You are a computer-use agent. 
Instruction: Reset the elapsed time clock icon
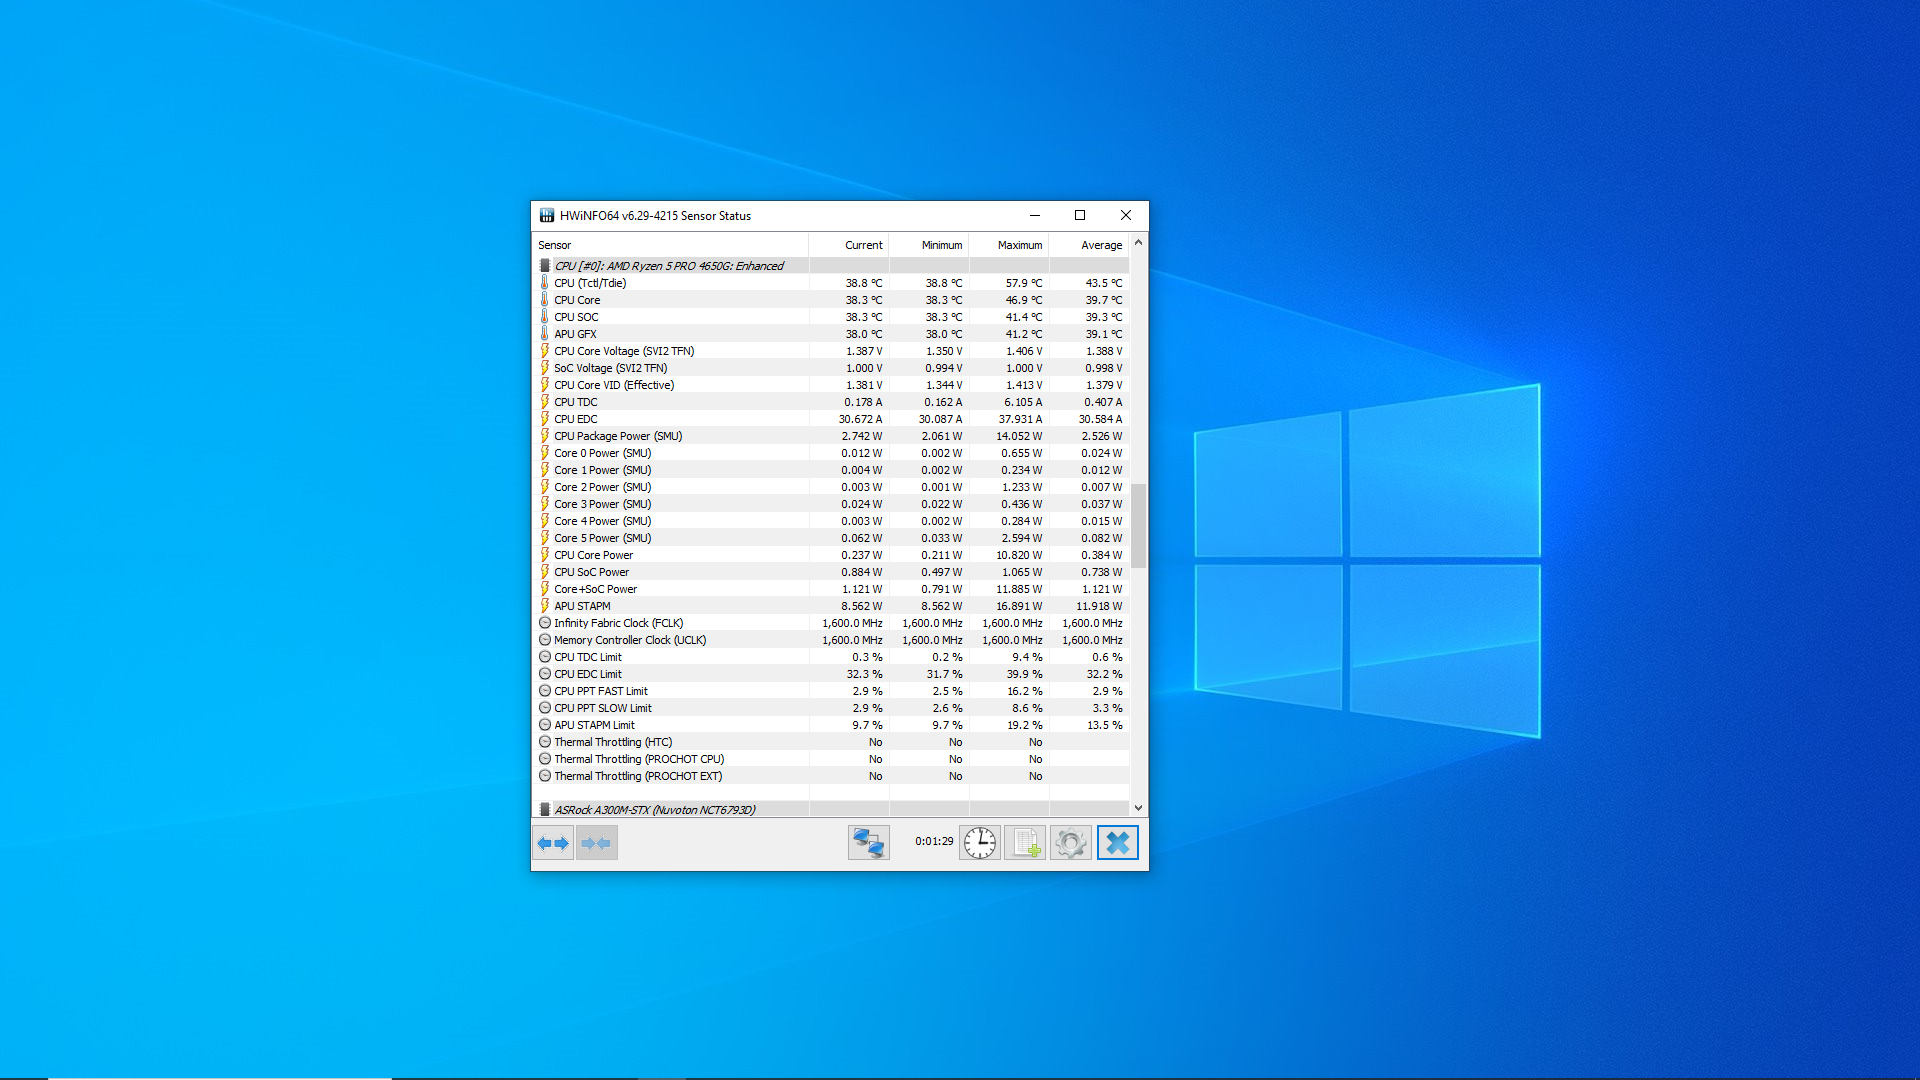point(980,843)
